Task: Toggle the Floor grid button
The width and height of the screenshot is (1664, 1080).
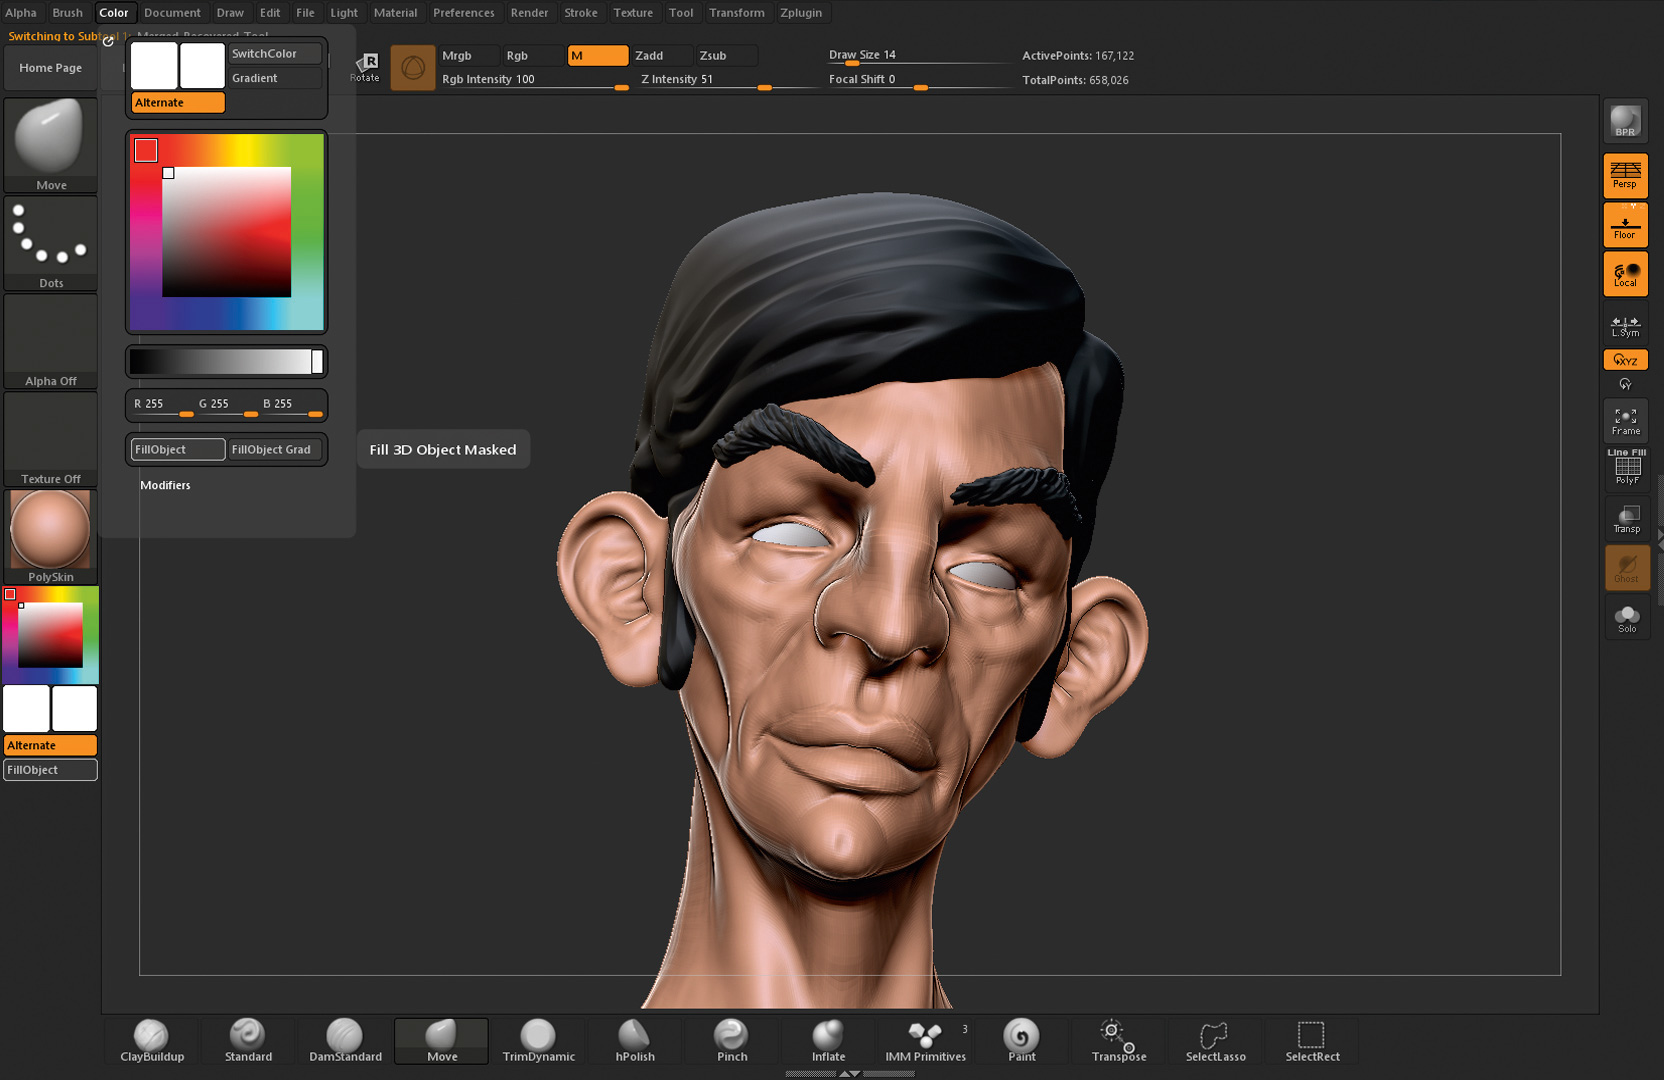Action: (x=1625, y=225)
